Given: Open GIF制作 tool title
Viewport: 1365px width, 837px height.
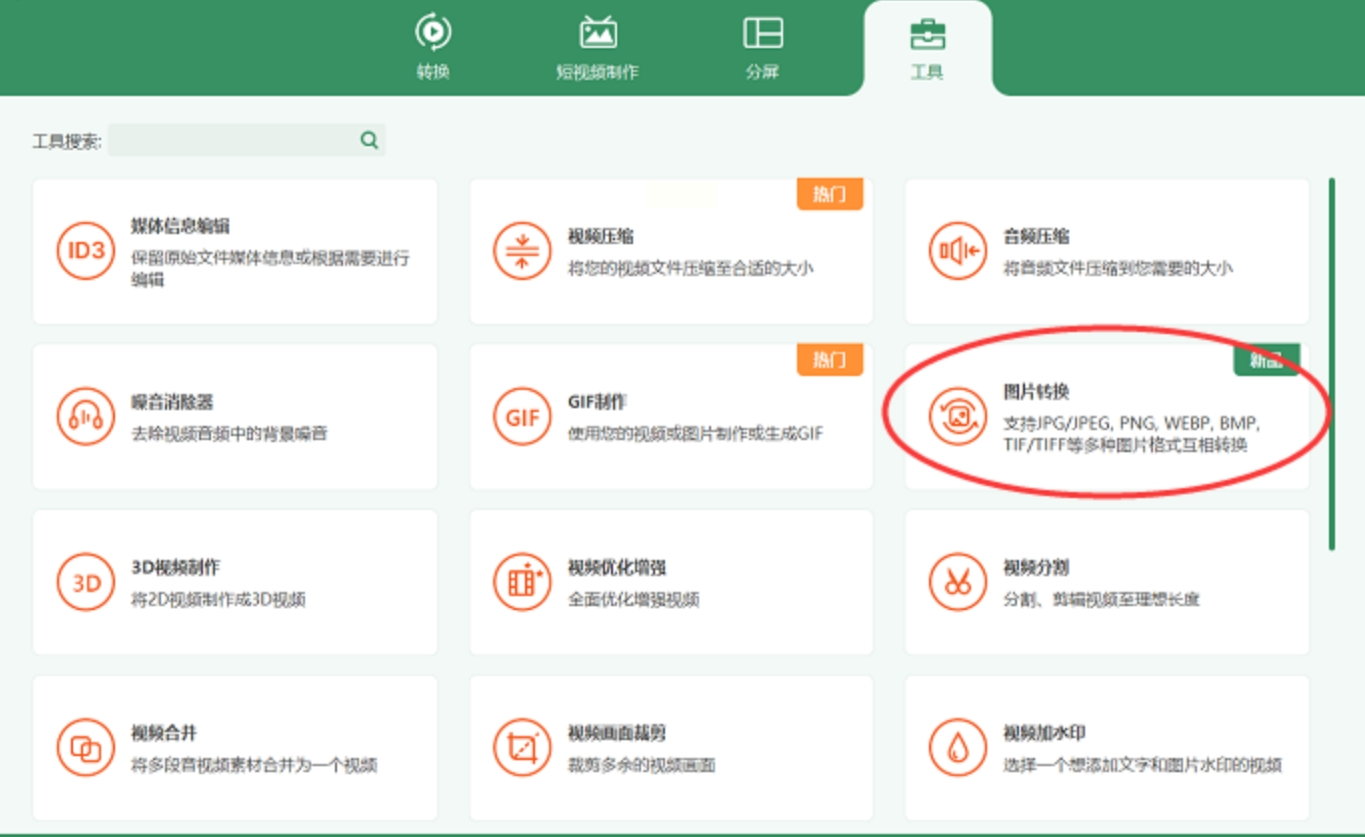Looking at the screenshot, I should (x=597, y=402).
